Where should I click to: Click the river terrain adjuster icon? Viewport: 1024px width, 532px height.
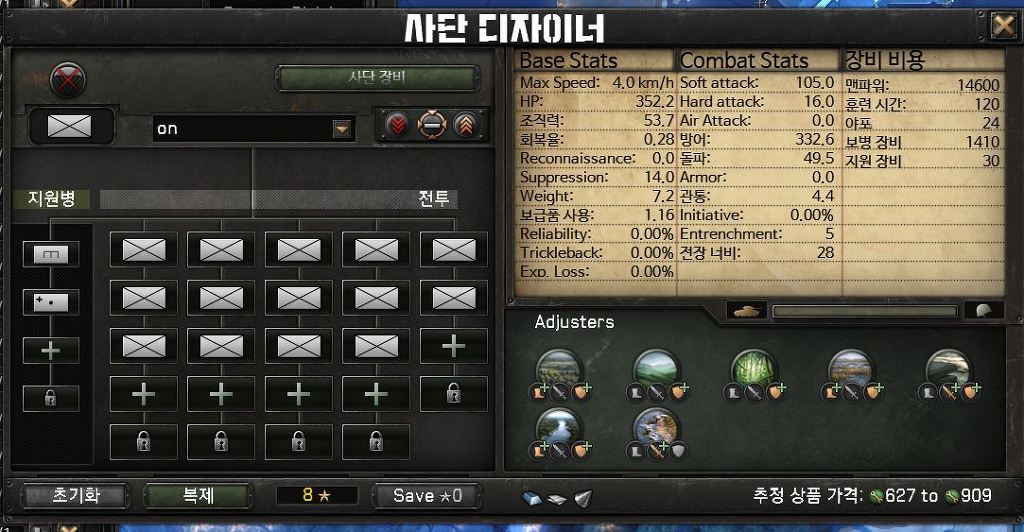click(x=558, y=429)
